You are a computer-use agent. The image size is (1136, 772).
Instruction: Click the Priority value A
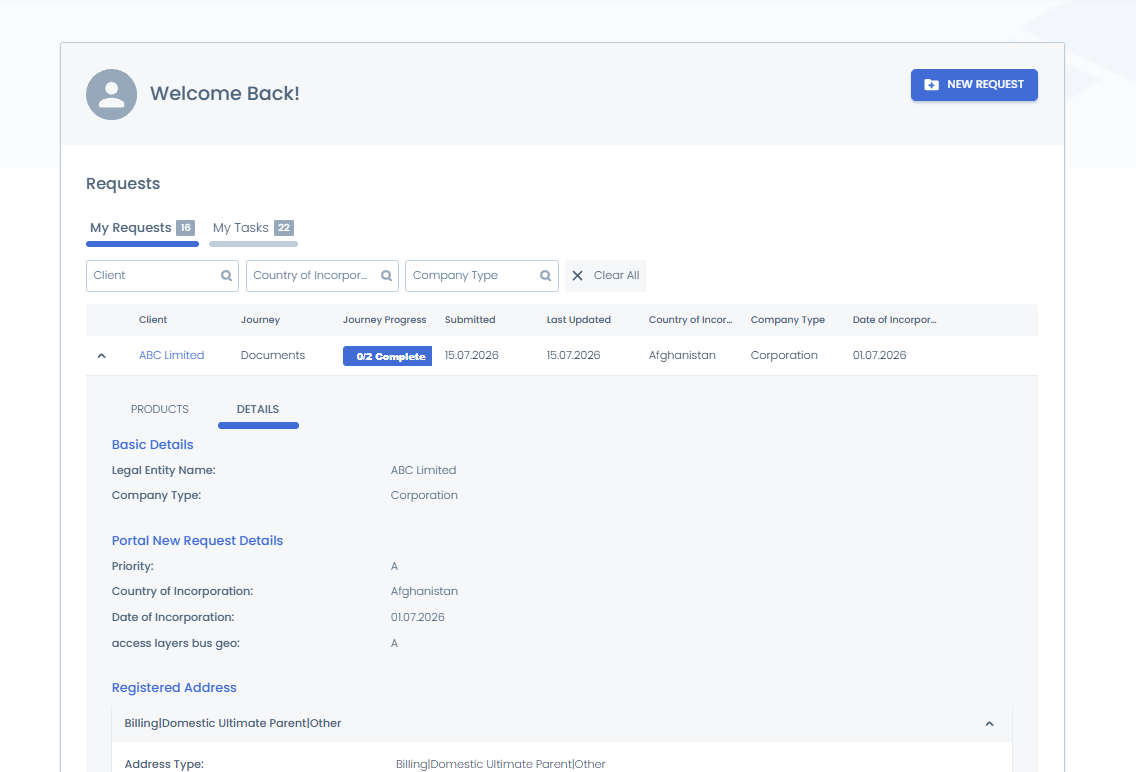(394, 567)
